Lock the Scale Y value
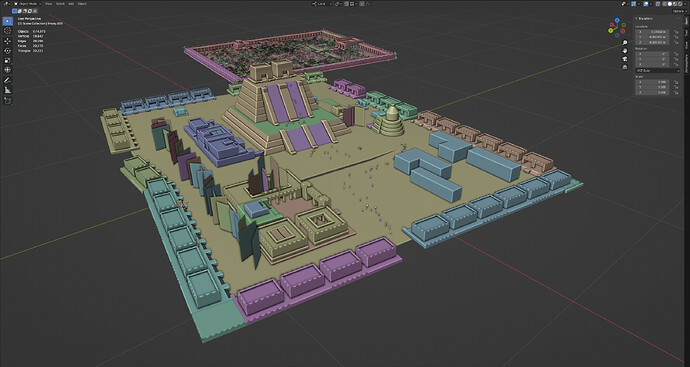Screen dimensions: 690x367 point(676,87)
